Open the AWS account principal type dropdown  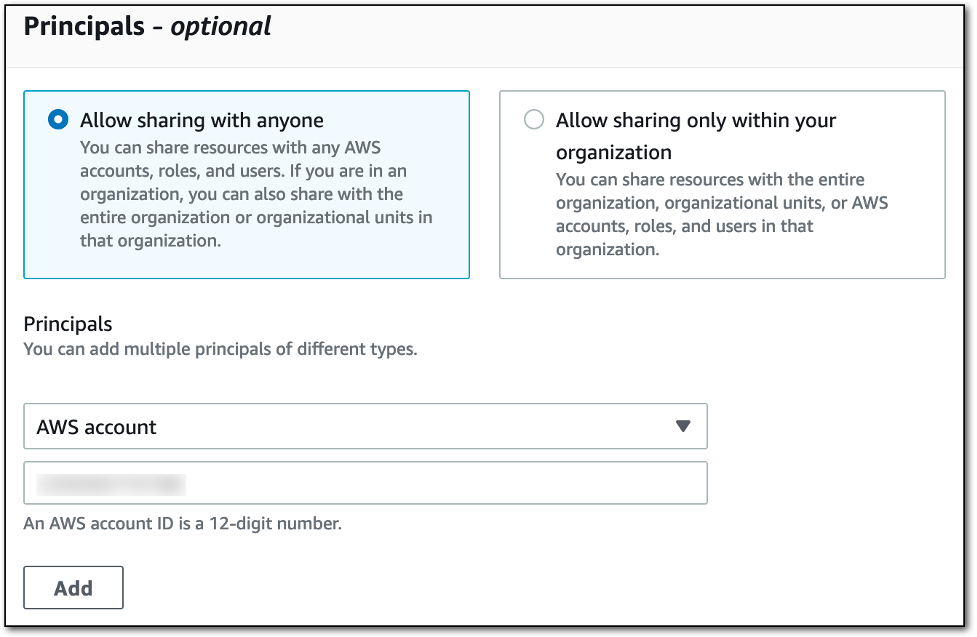click(365, 426)
